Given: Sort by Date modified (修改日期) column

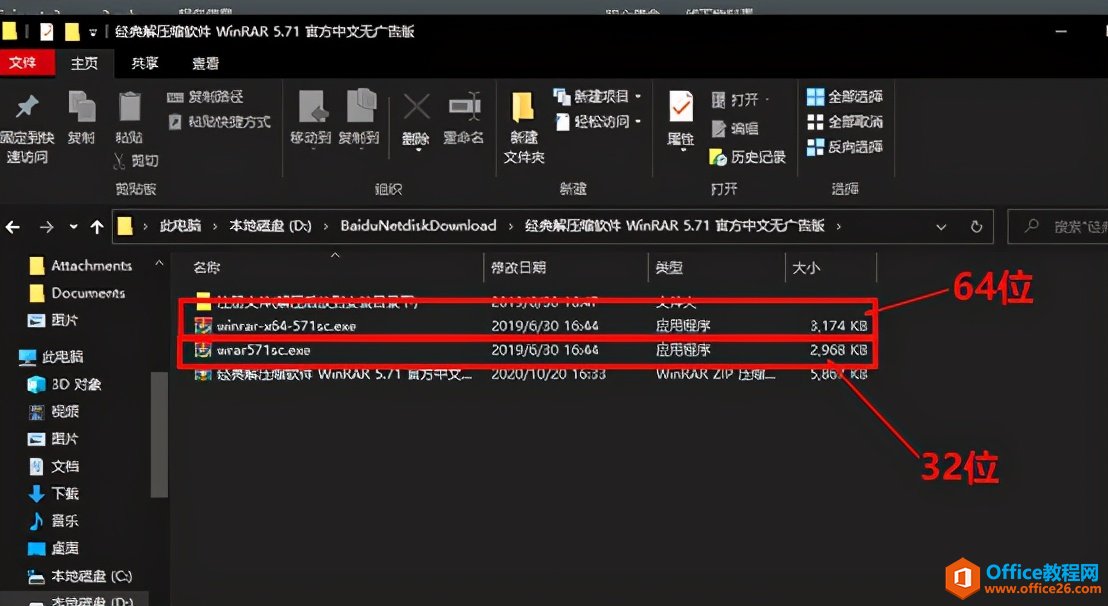Looking at the screenshot, I should tap(519, 268).
